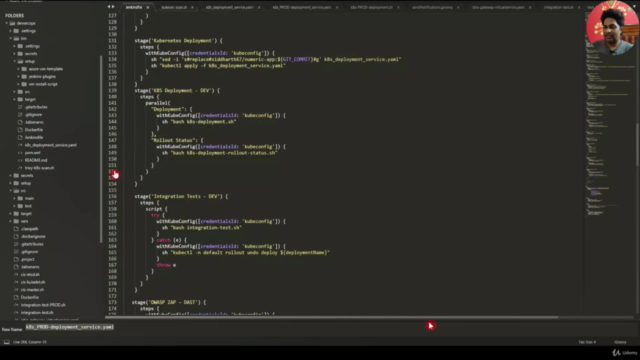Switch to the Jenkinsfile tab

point(134,7)
